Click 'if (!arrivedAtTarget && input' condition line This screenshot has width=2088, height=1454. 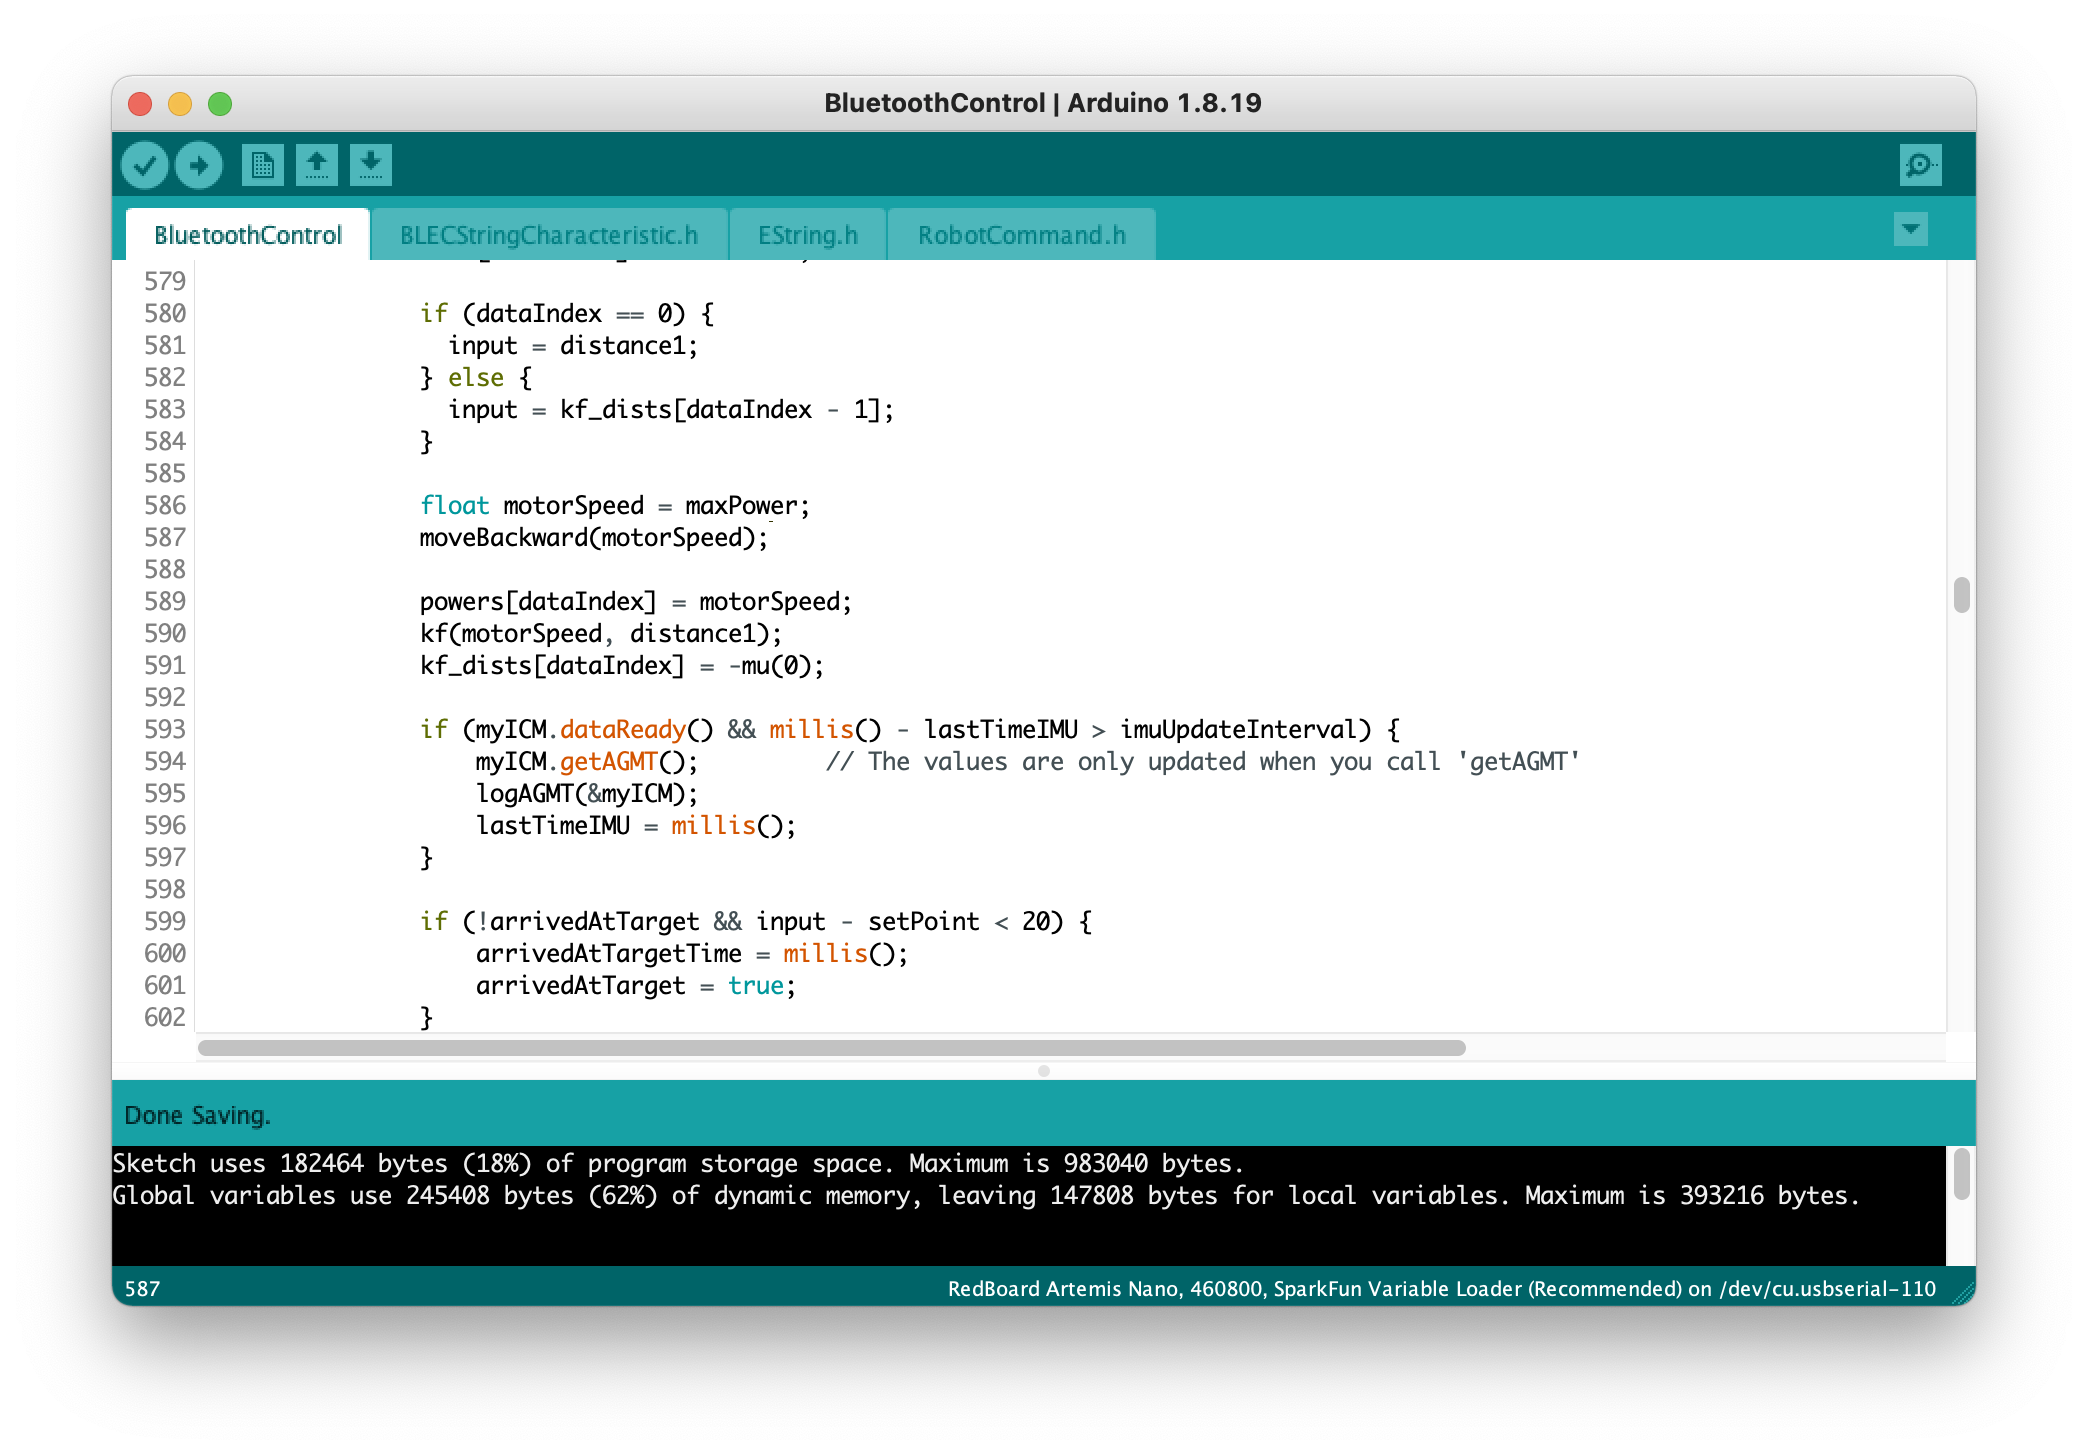(x=756, y=922)
